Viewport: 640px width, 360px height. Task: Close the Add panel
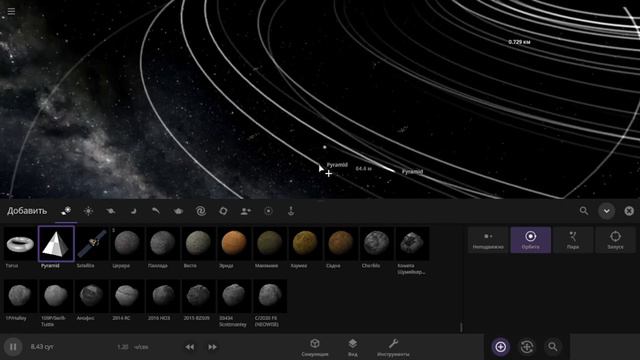tap(629, 211)
